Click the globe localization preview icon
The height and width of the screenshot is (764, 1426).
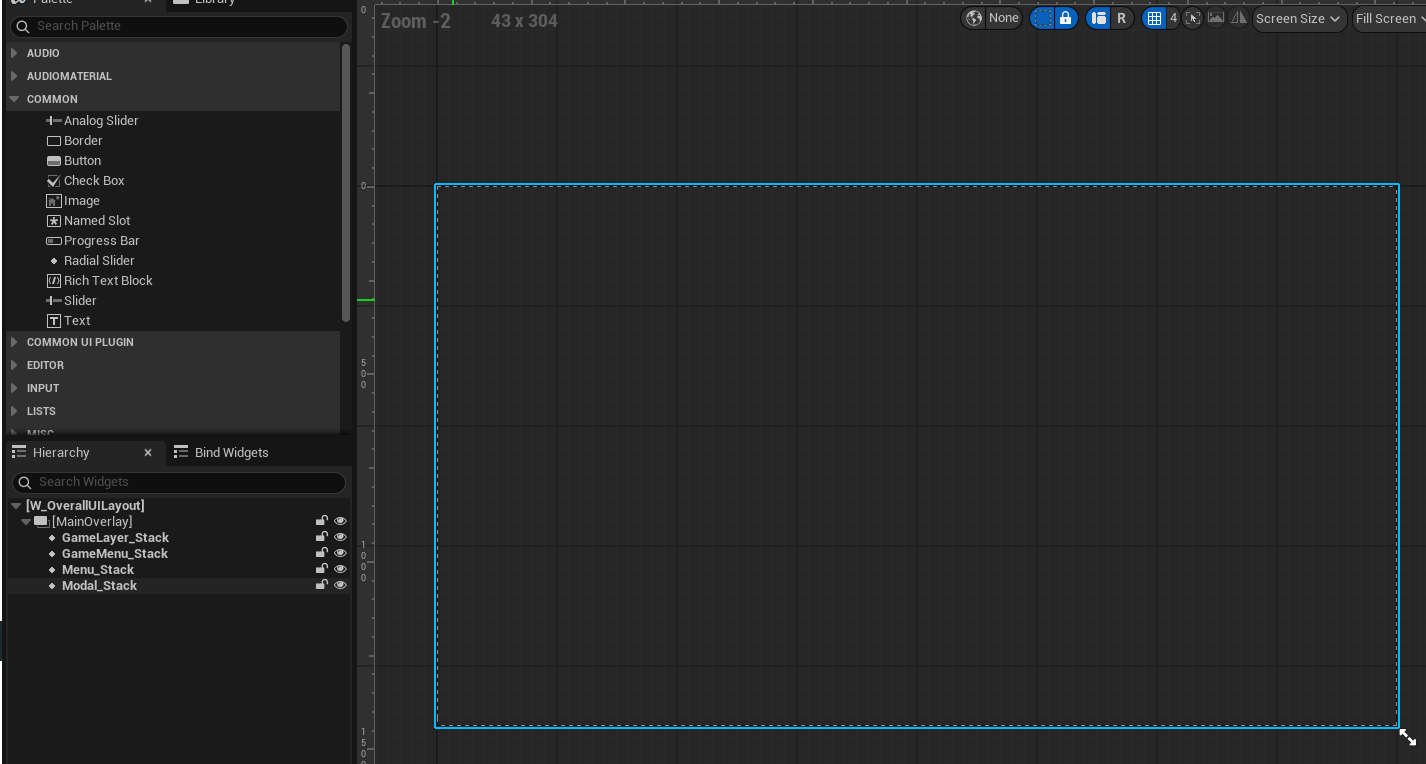click(x=974, y=18)
